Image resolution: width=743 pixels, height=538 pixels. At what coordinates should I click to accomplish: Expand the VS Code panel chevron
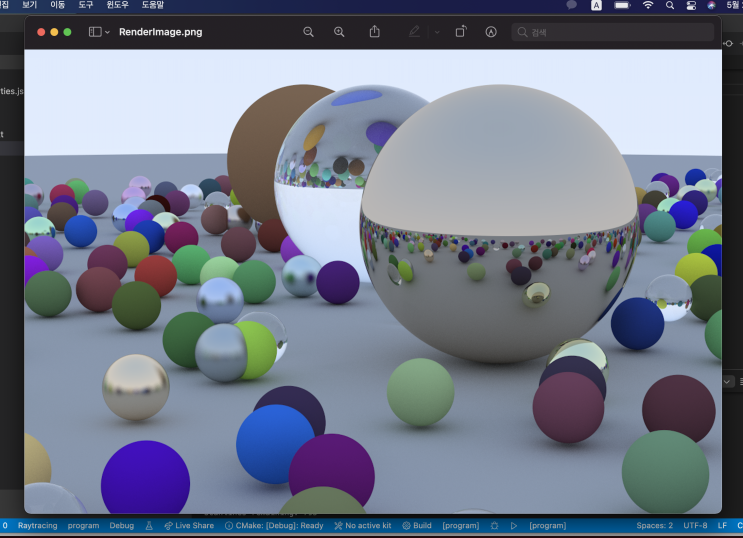coord(727,382)
